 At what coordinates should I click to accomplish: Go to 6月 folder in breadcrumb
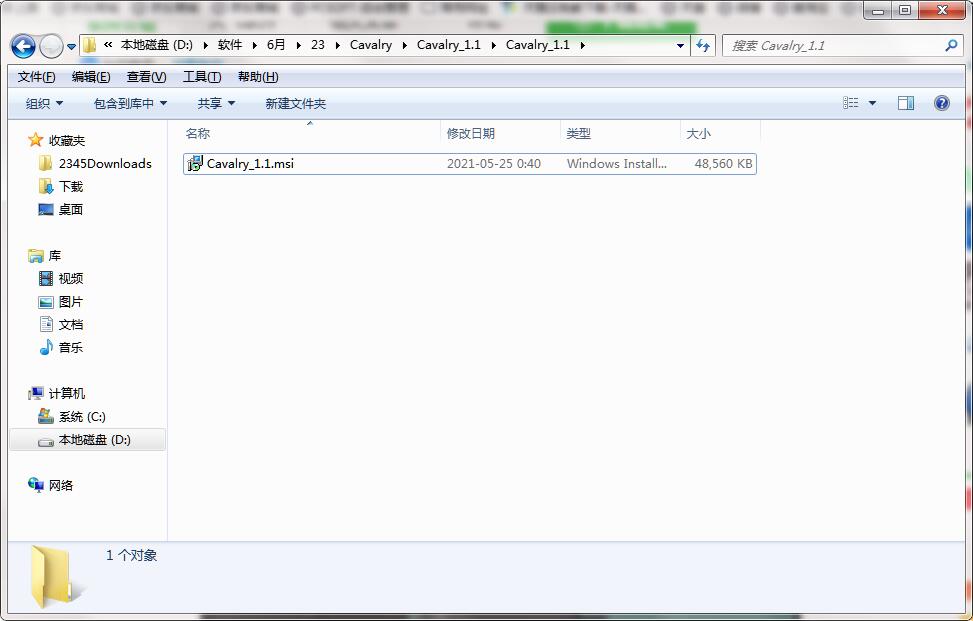(x=276, y=45)
